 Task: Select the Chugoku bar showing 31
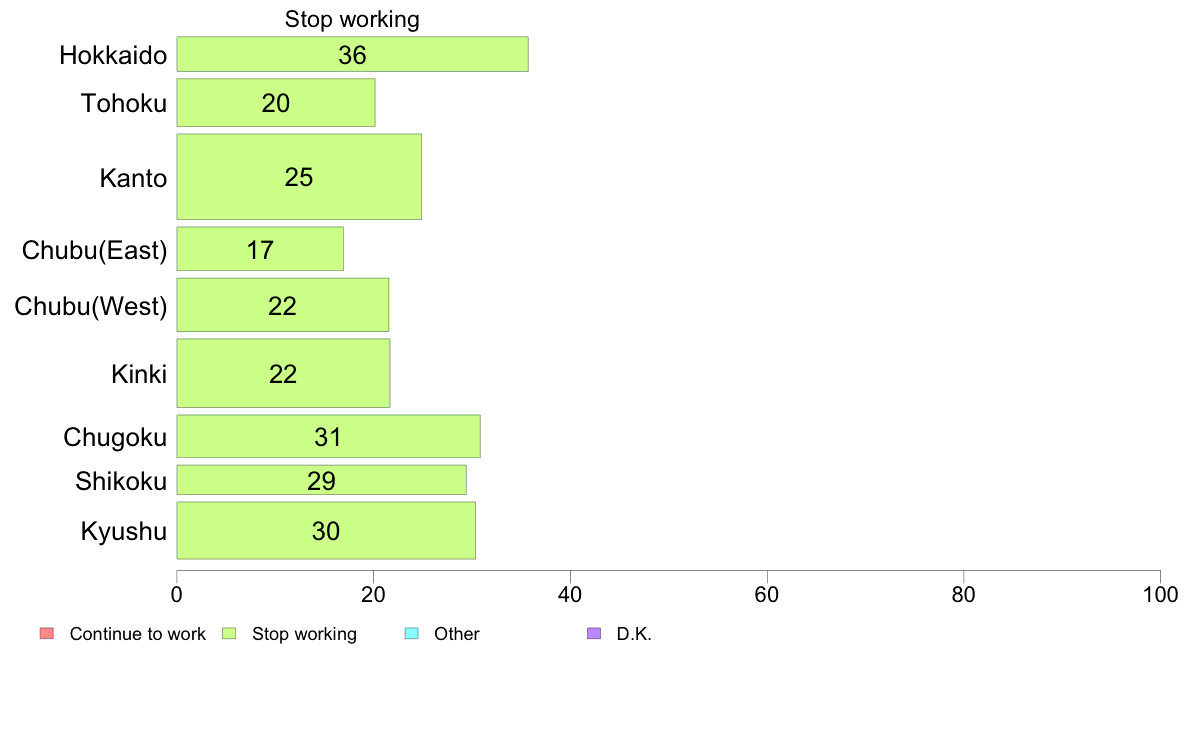point(328,436)
